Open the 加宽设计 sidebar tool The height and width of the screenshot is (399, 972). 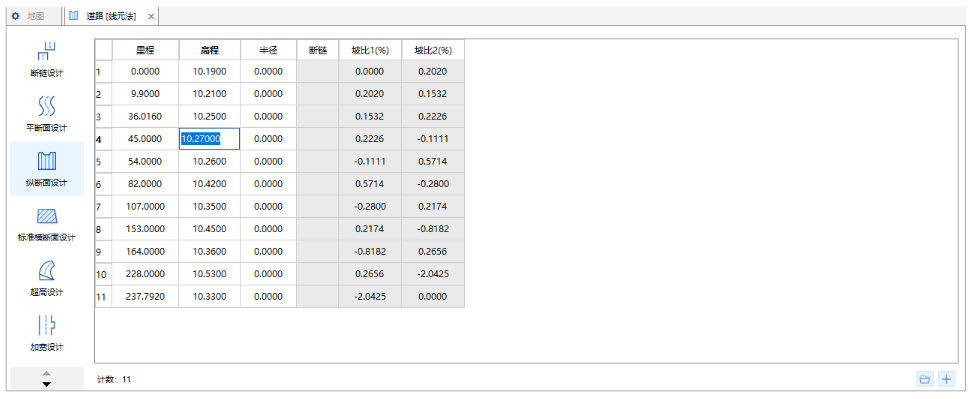click(x=46, y=333)
